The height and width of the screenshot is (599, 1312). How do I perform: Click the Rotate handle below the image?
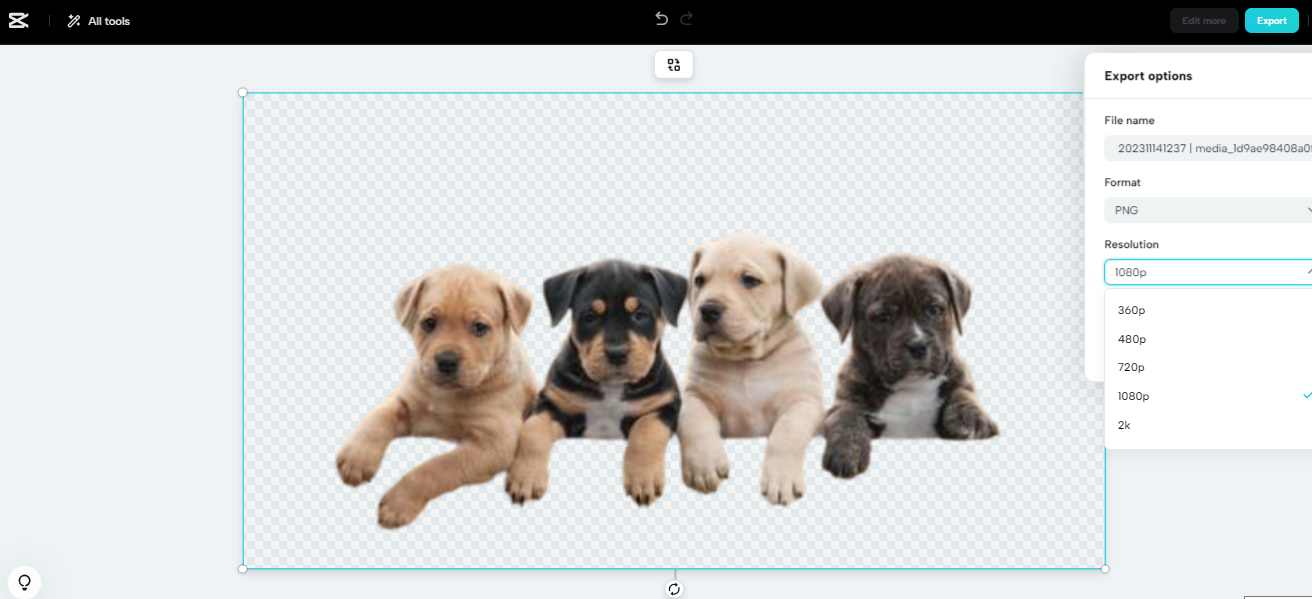tap(673, 589)
